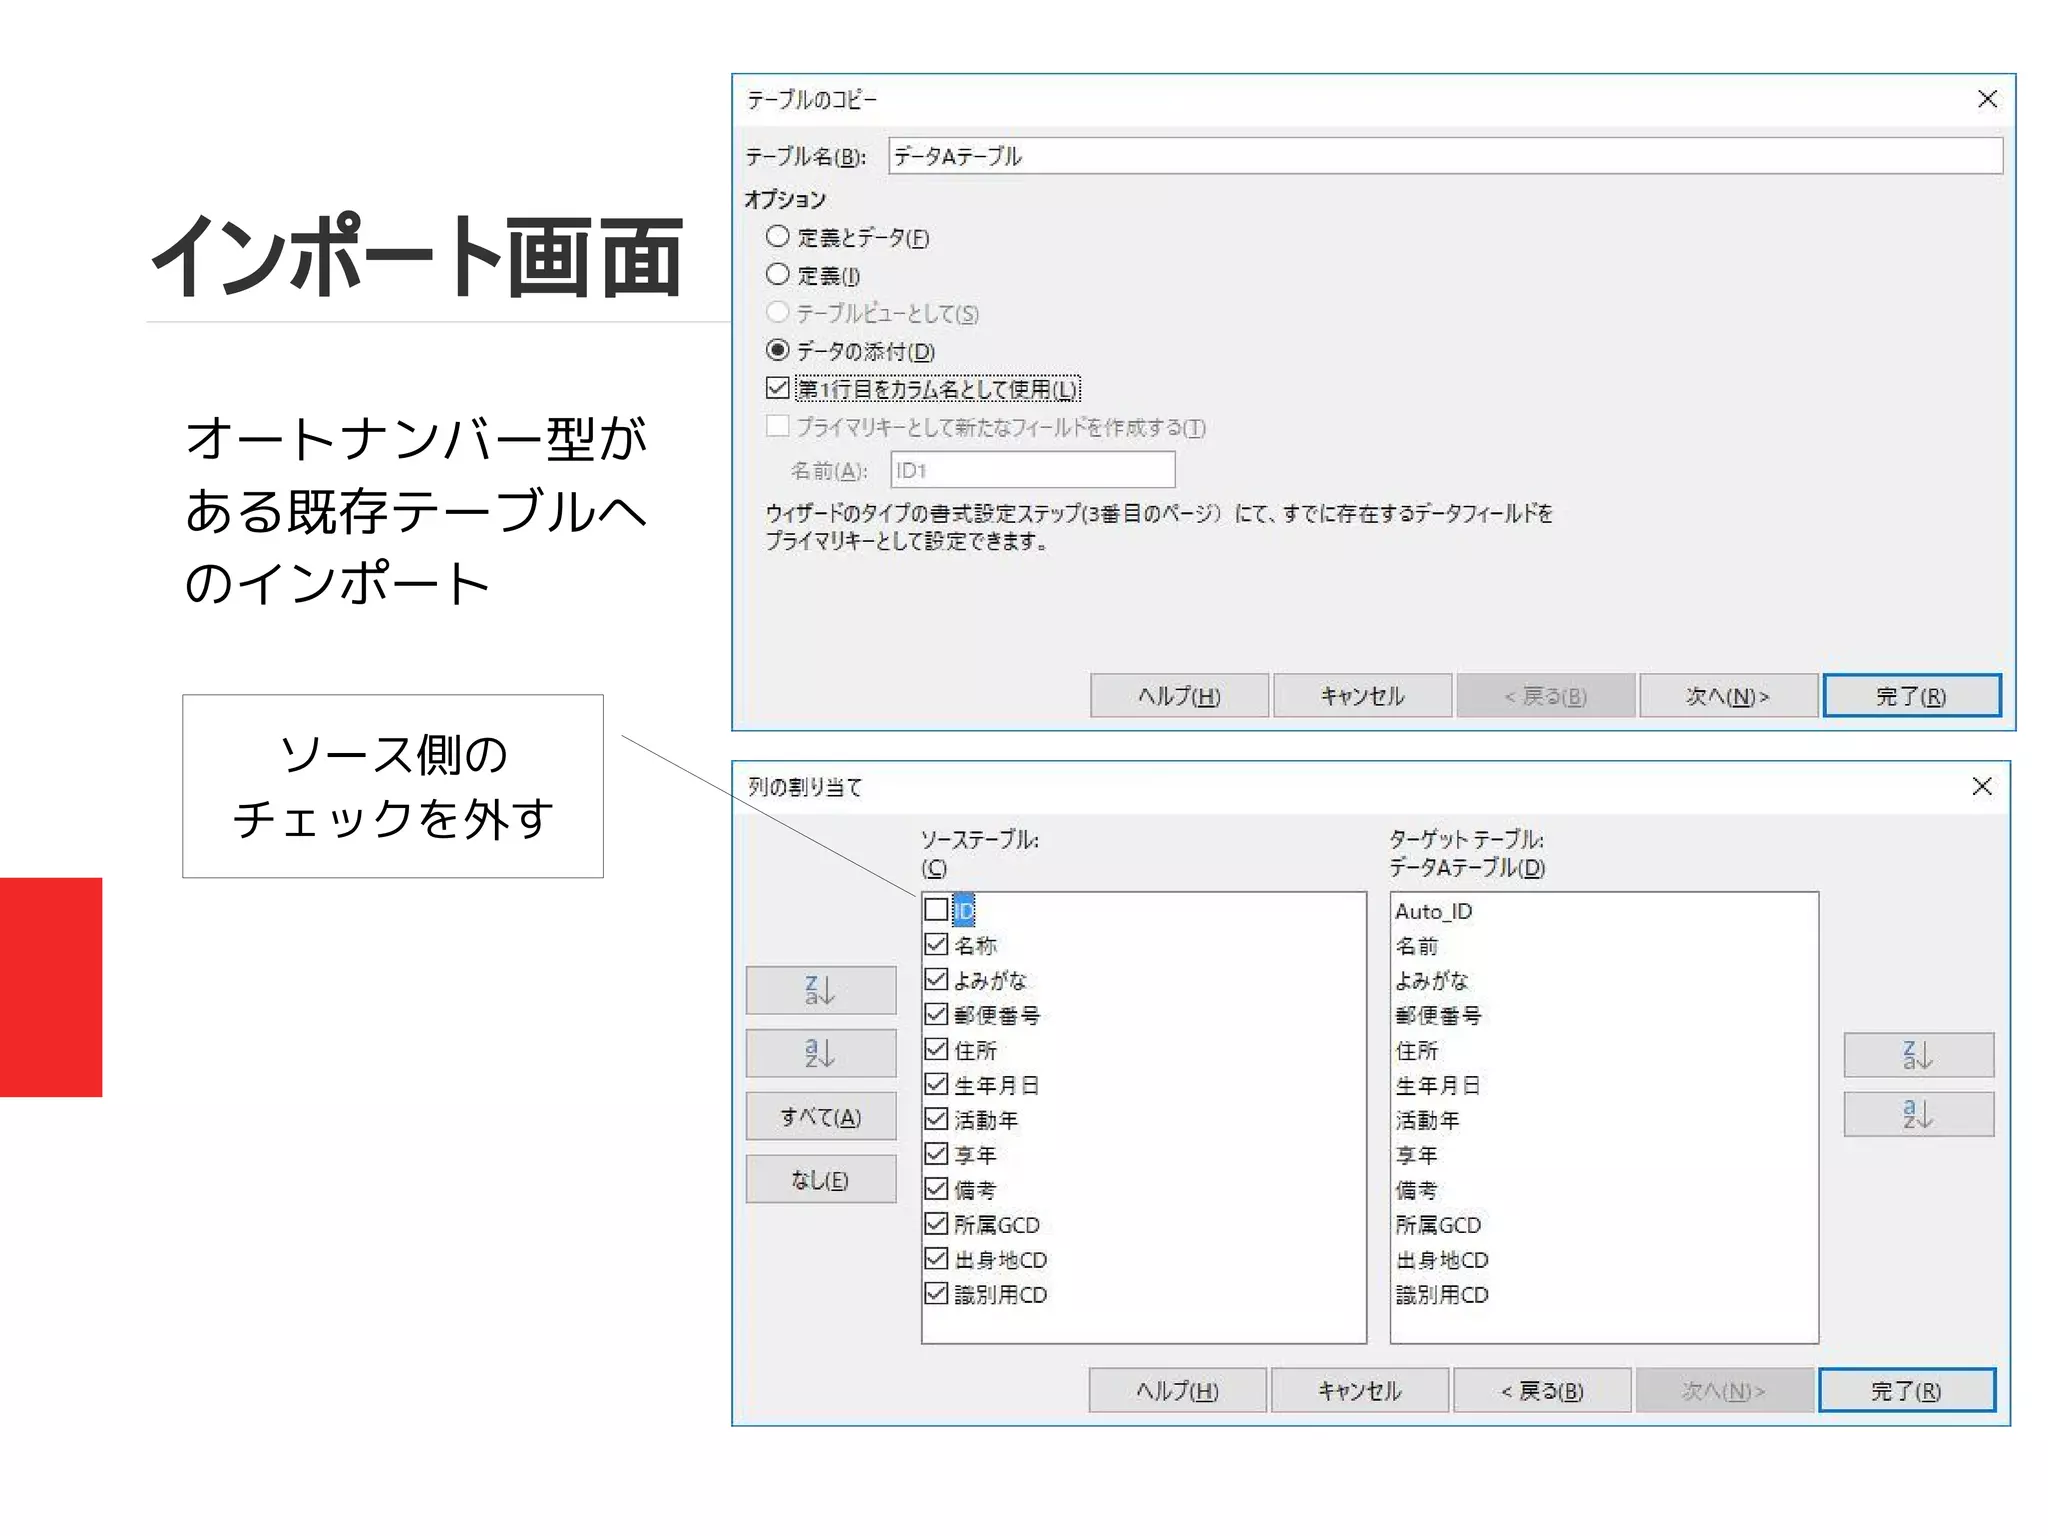Sort source table columns Z to A
The height and width of the screenshot is (1536, 2048).
coord(820,990)
